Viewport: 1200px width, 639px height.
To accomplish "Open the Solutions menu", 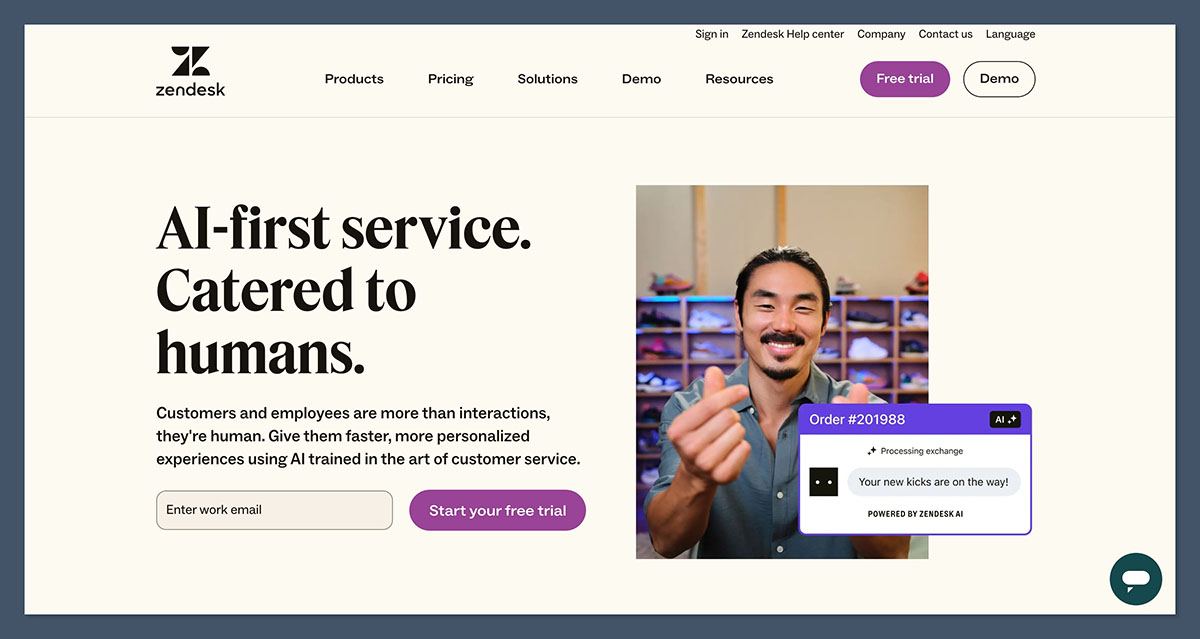I will click(x=547, y=79).
